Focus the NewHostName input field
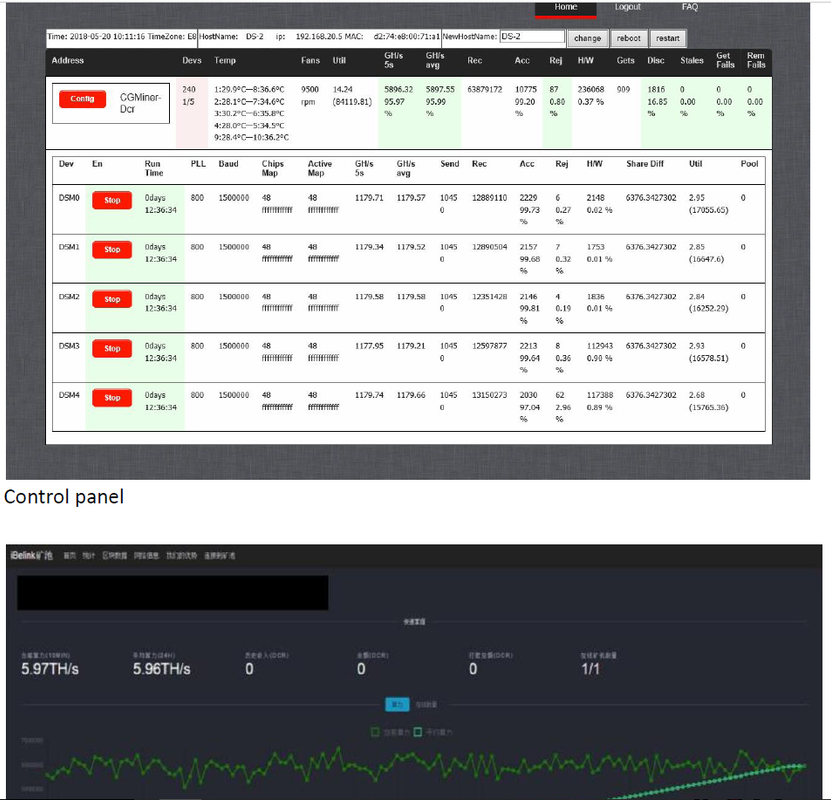Viewport: 831px width, 800px height. [x=532, y=37]
